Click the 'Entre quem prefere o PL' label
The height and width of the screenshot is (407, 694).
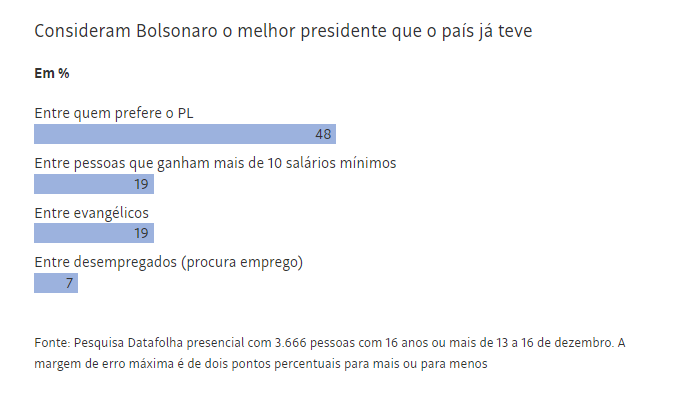click(114, 114)
